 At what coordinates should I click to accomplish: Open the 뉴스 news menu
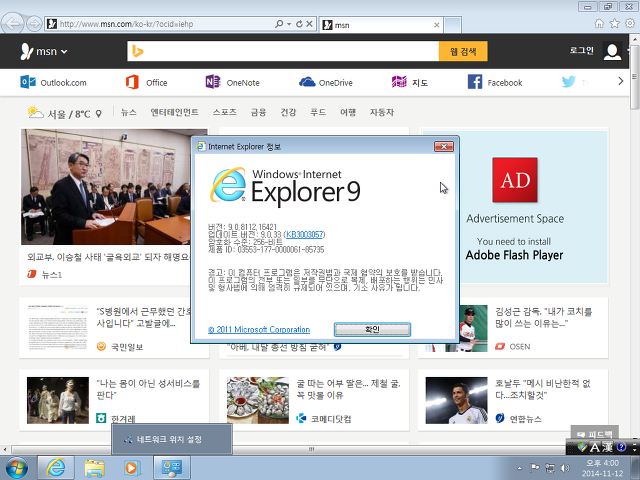click(129, 112)
